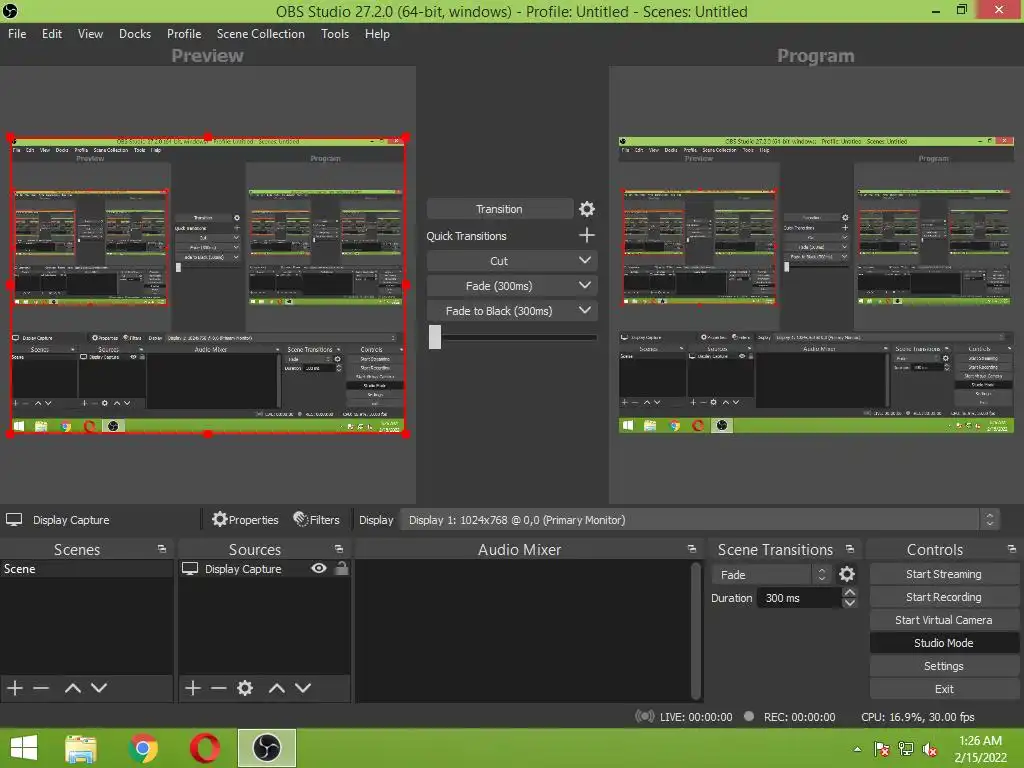The image size is (1024, 768).
Task: Launch Google Chrome from the taskbar
Action: (143, 748)
